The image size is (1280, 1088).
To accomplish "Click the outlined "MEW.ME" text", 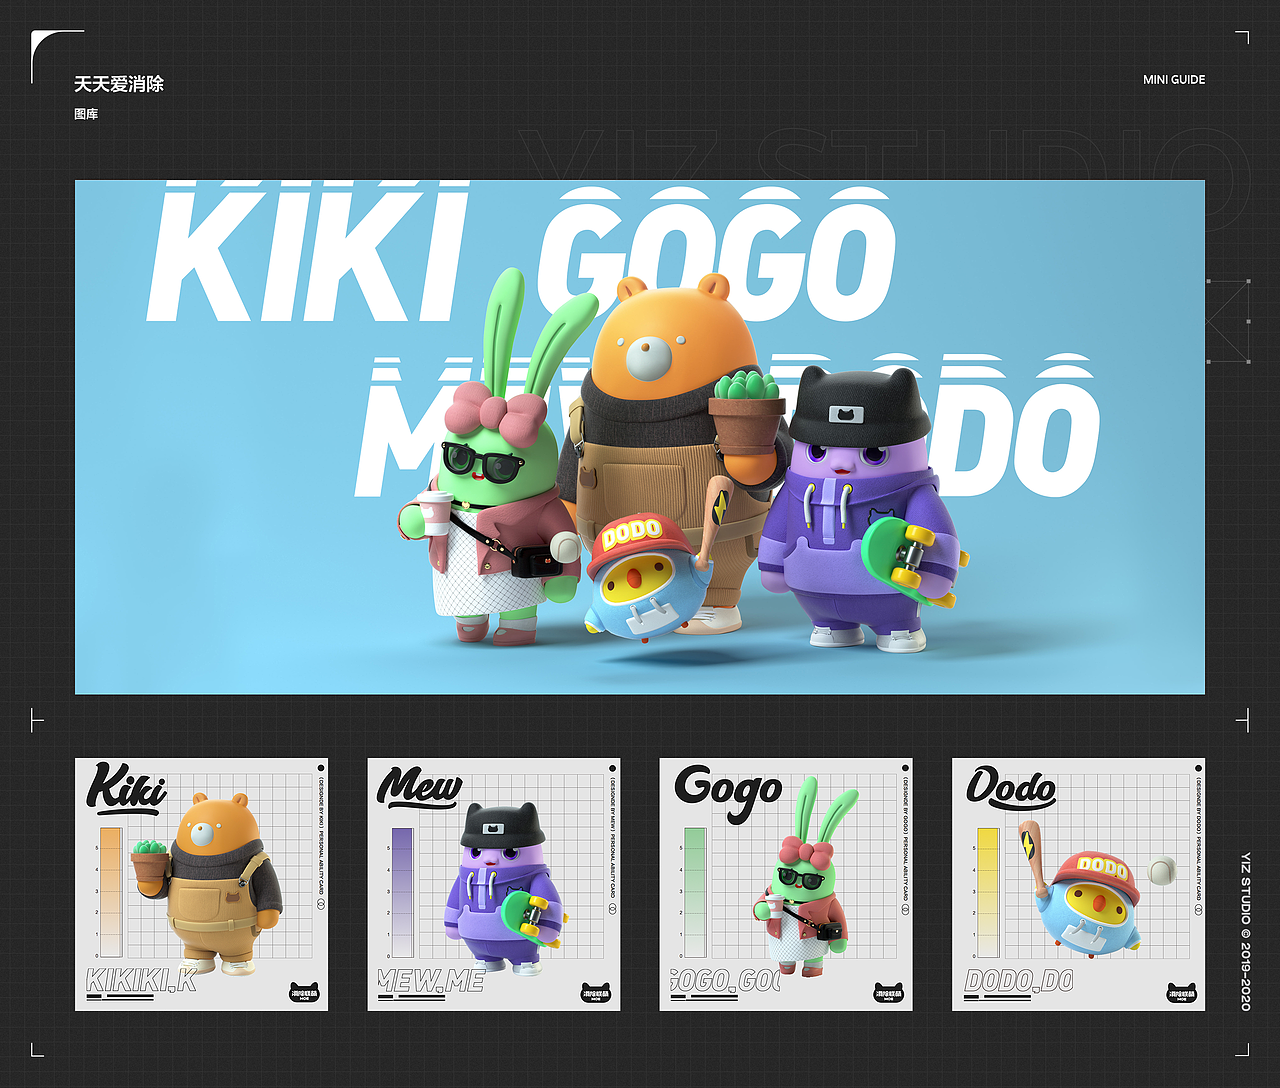I will (432, 980).
